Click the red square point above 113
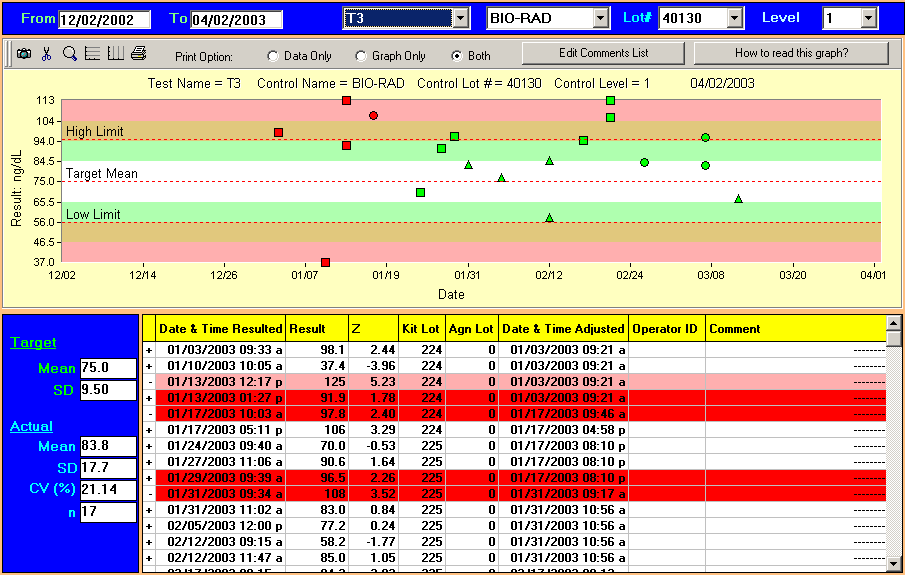Screen dimensions: 905x575 (346, 100)
